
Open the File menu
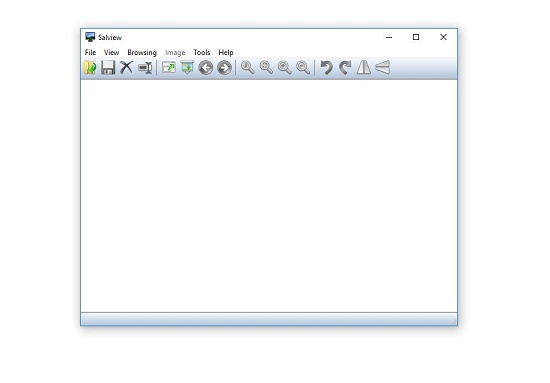[x=90, y=53]
